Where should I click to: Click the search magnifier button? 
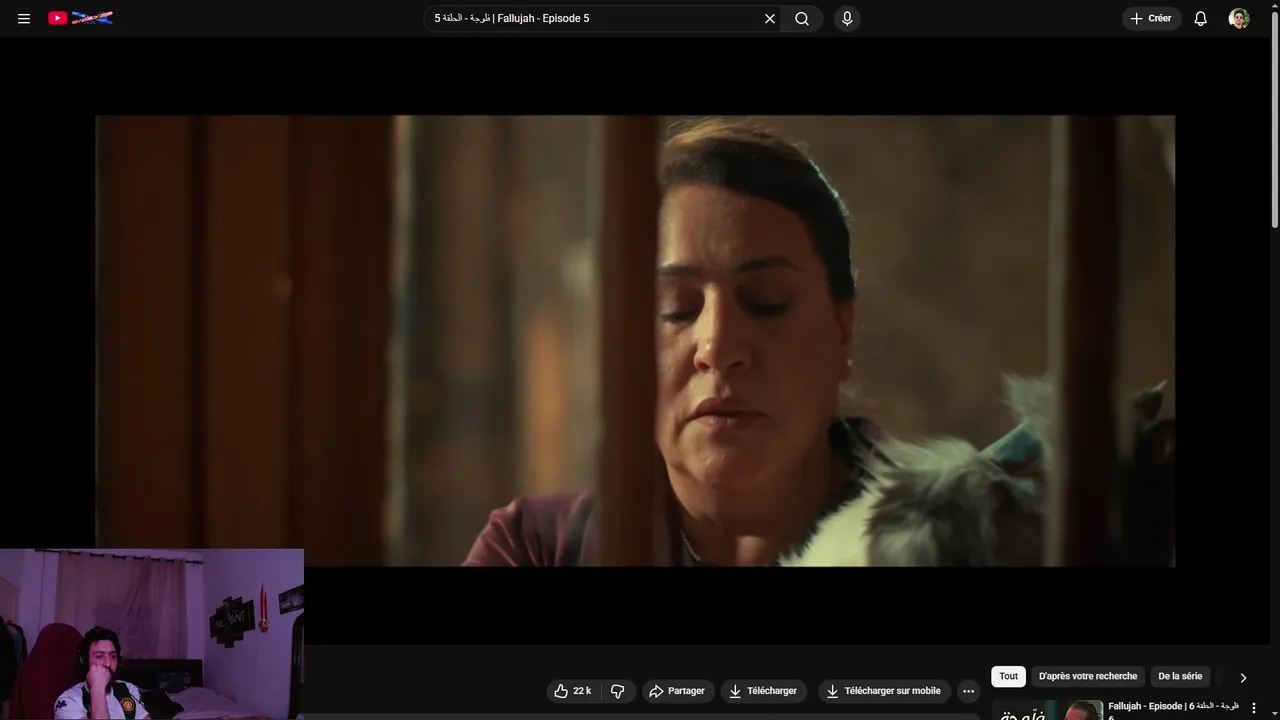[x=802, y=18]
